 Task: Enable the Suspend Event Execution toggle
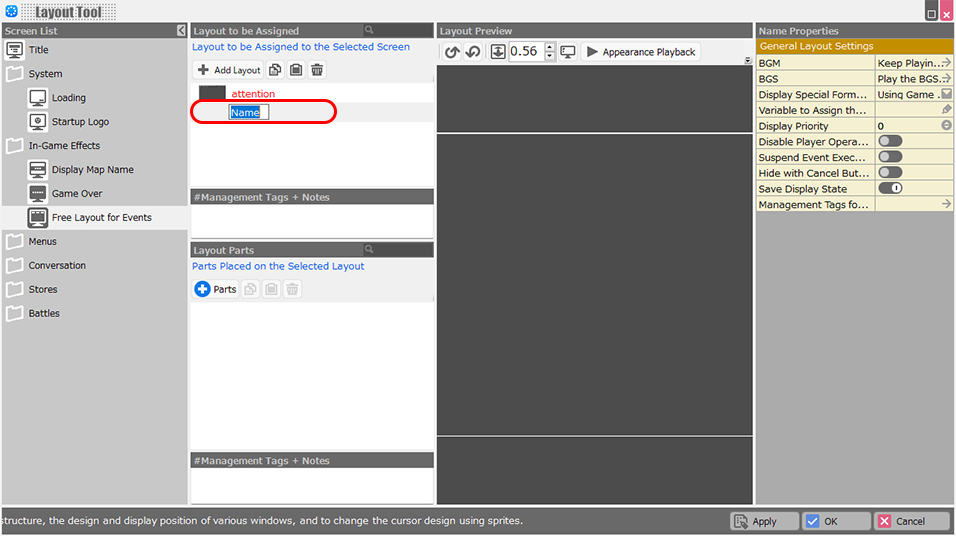[x=889, y=157]
